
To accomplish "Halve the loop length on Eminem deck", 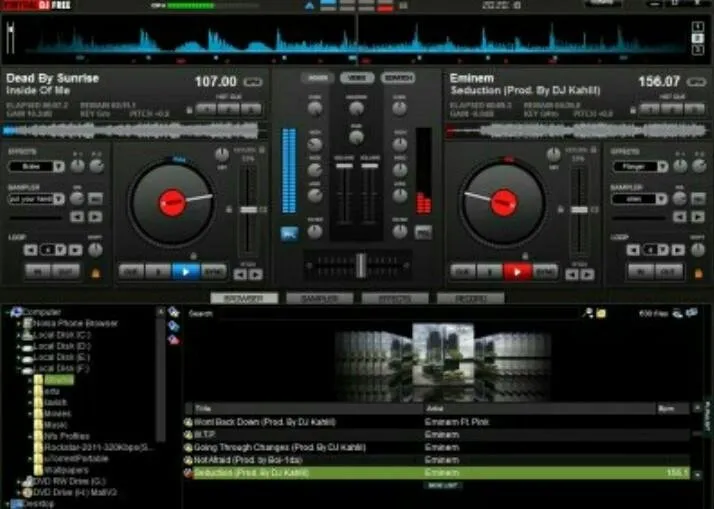I will pos(633,250).
